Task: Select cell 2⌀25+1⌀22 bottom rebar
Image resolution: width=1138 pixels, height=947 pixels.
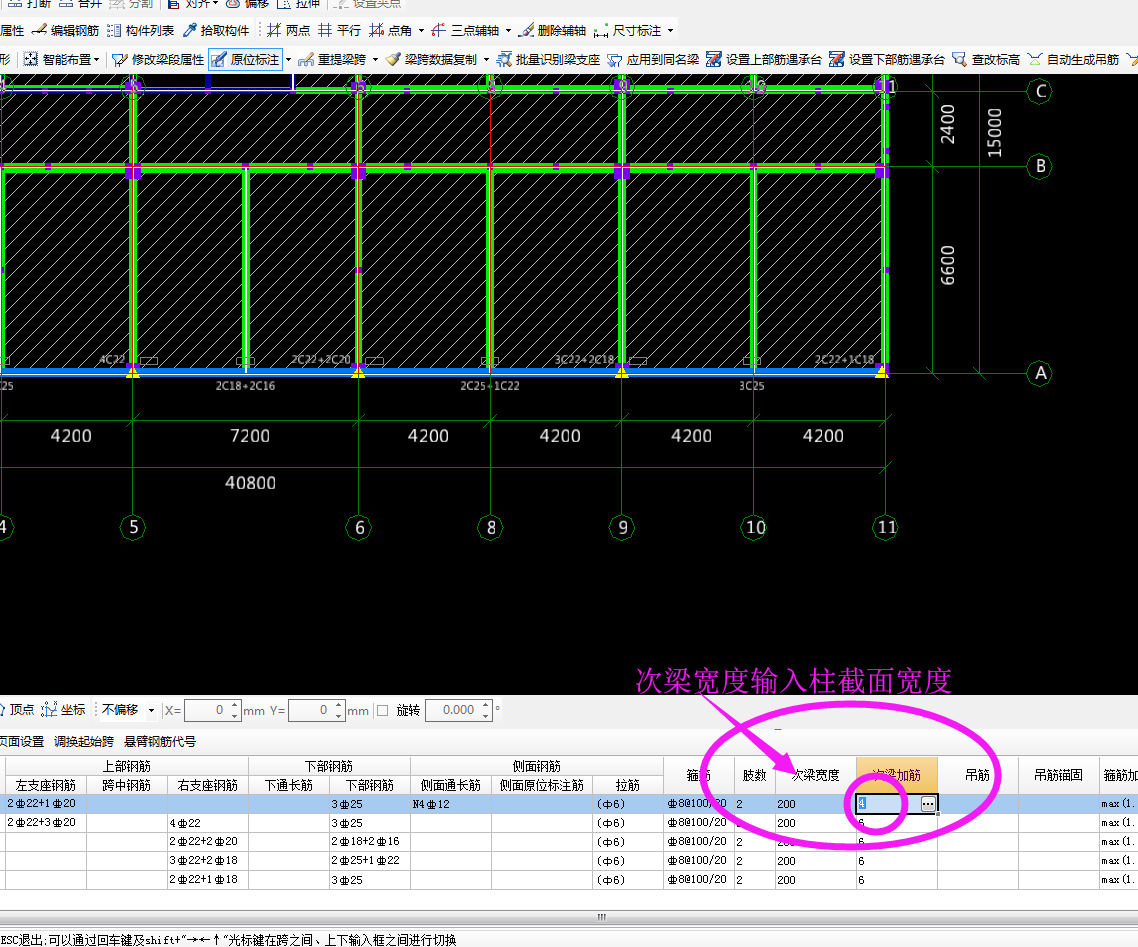Action: click(x=369, y=860)
